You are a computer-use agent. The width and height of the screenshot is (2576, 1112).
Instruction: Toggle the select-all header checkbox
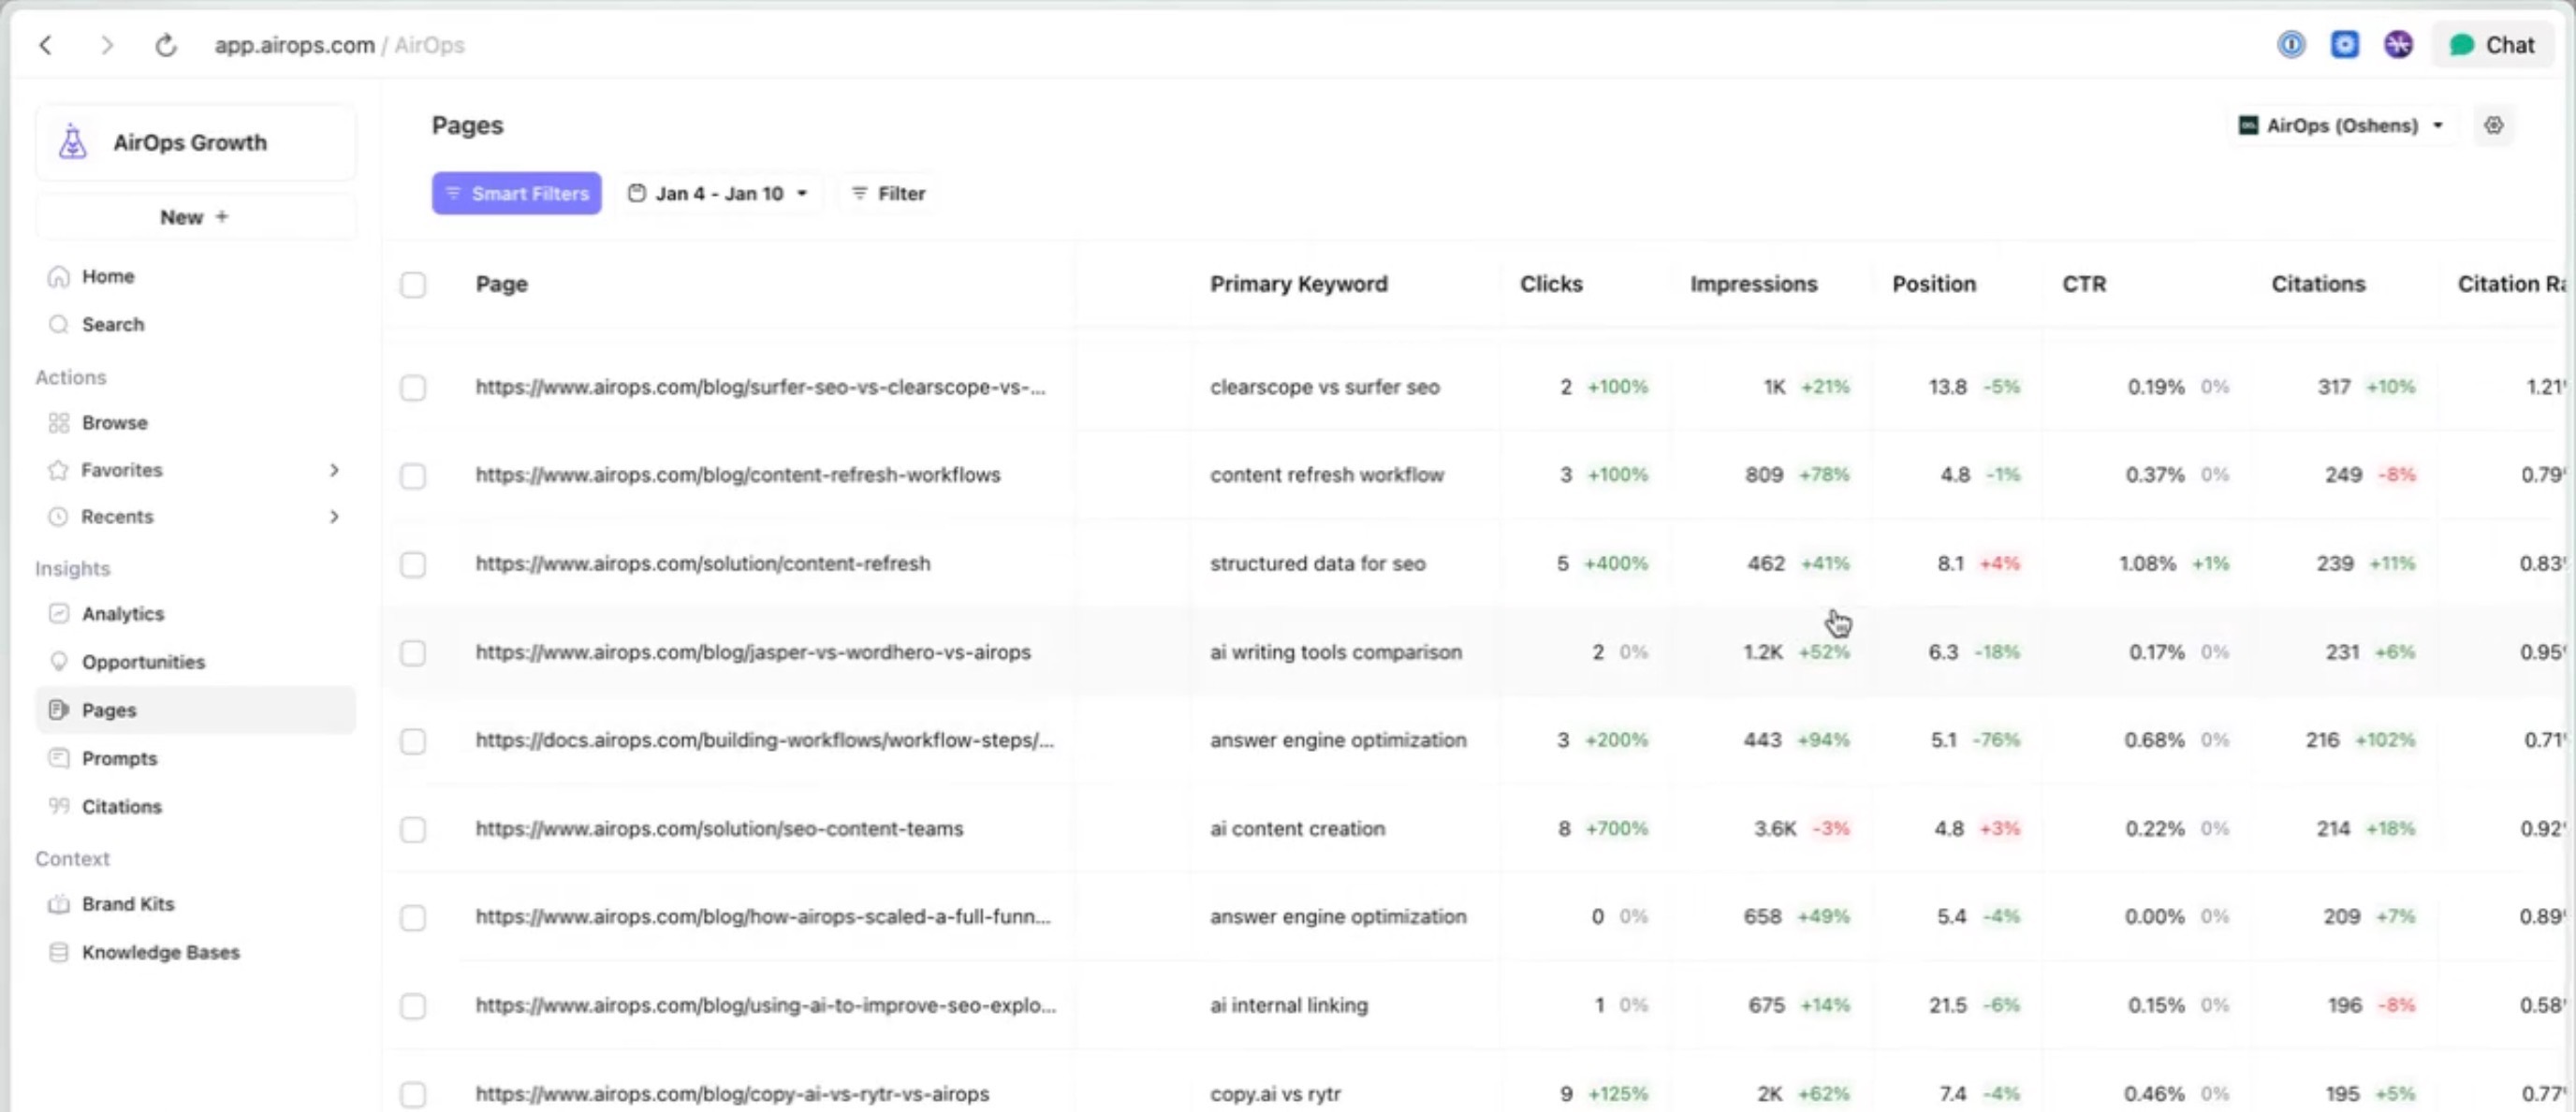[413, 284]
